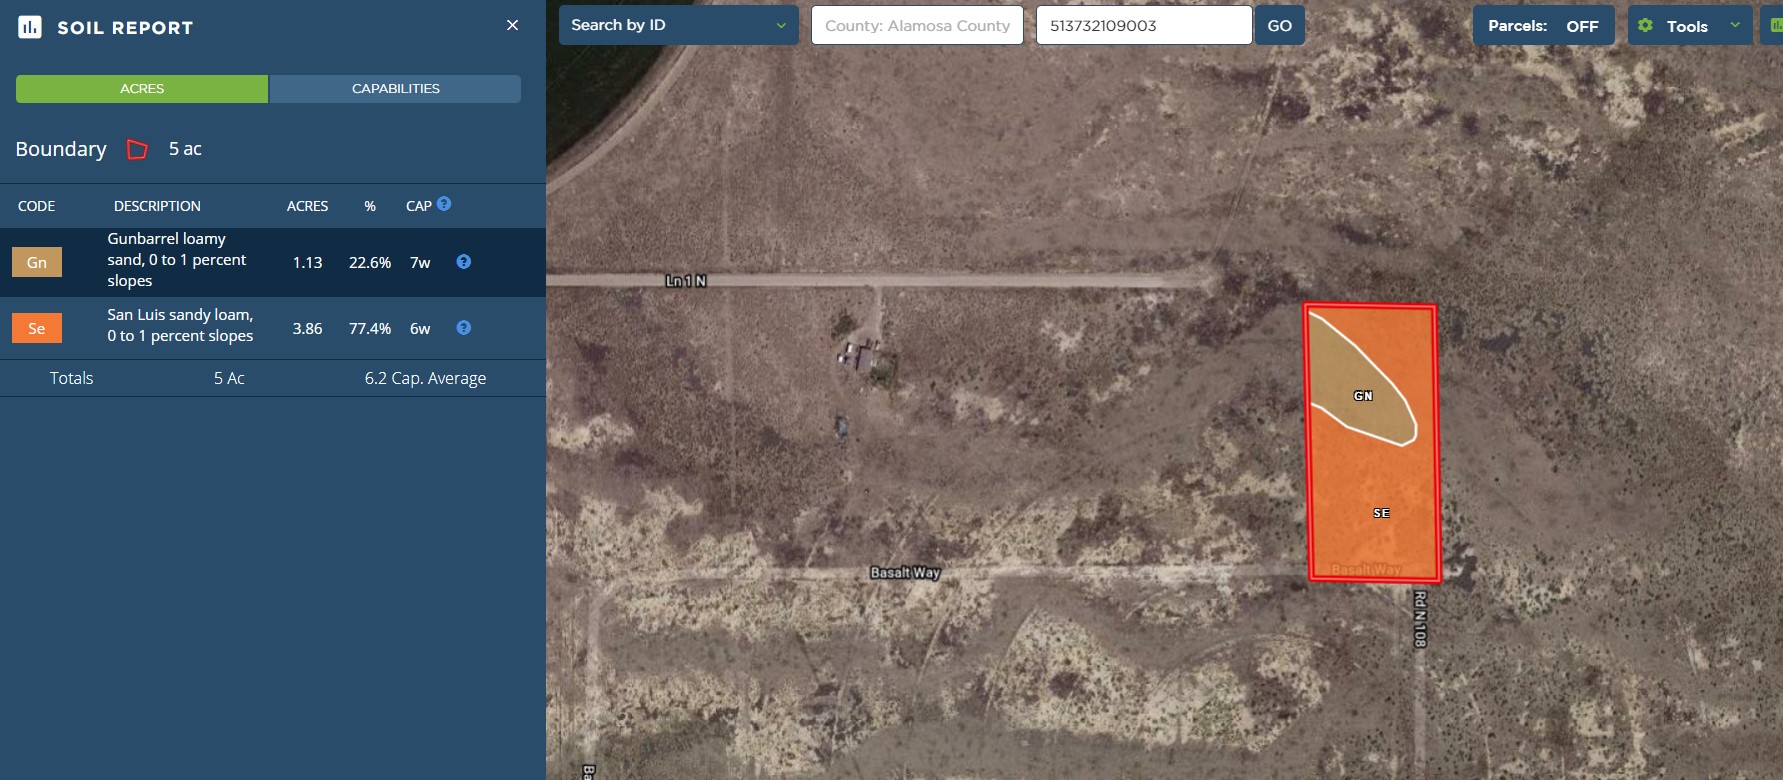Open help icon for San Luis 6w capability

coord(463,328)
